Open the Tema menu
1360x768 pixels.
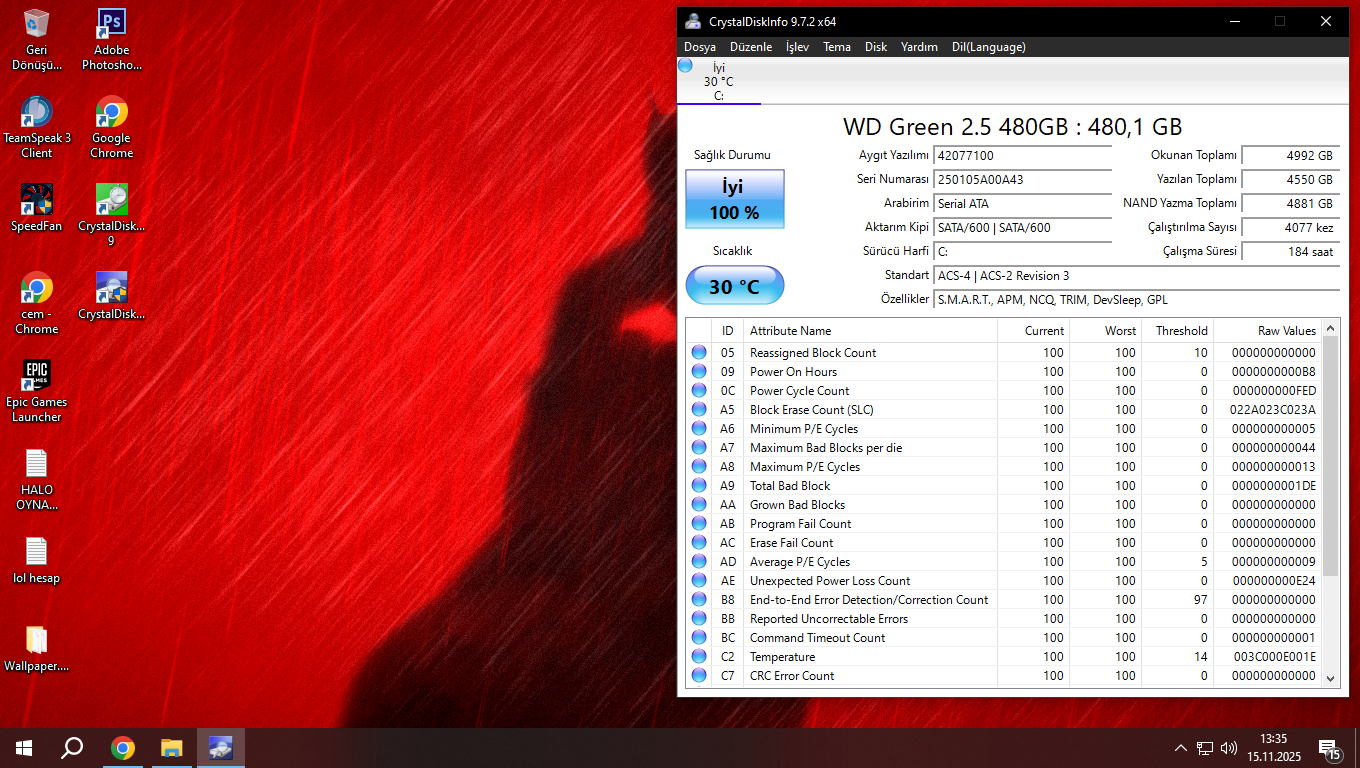coord(837,47)
